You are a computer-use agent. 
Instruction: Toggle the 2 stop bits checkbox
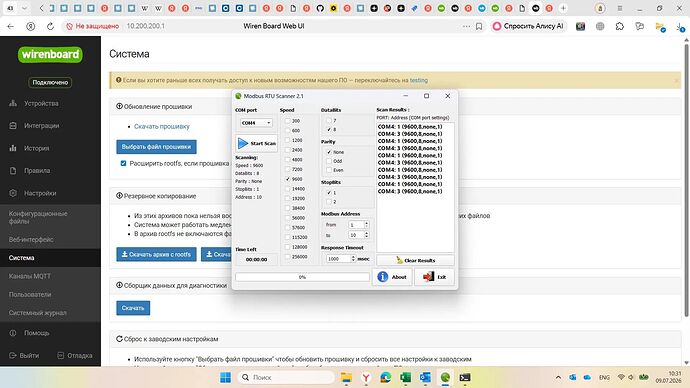pyautogui.click(x=329, y=202)
